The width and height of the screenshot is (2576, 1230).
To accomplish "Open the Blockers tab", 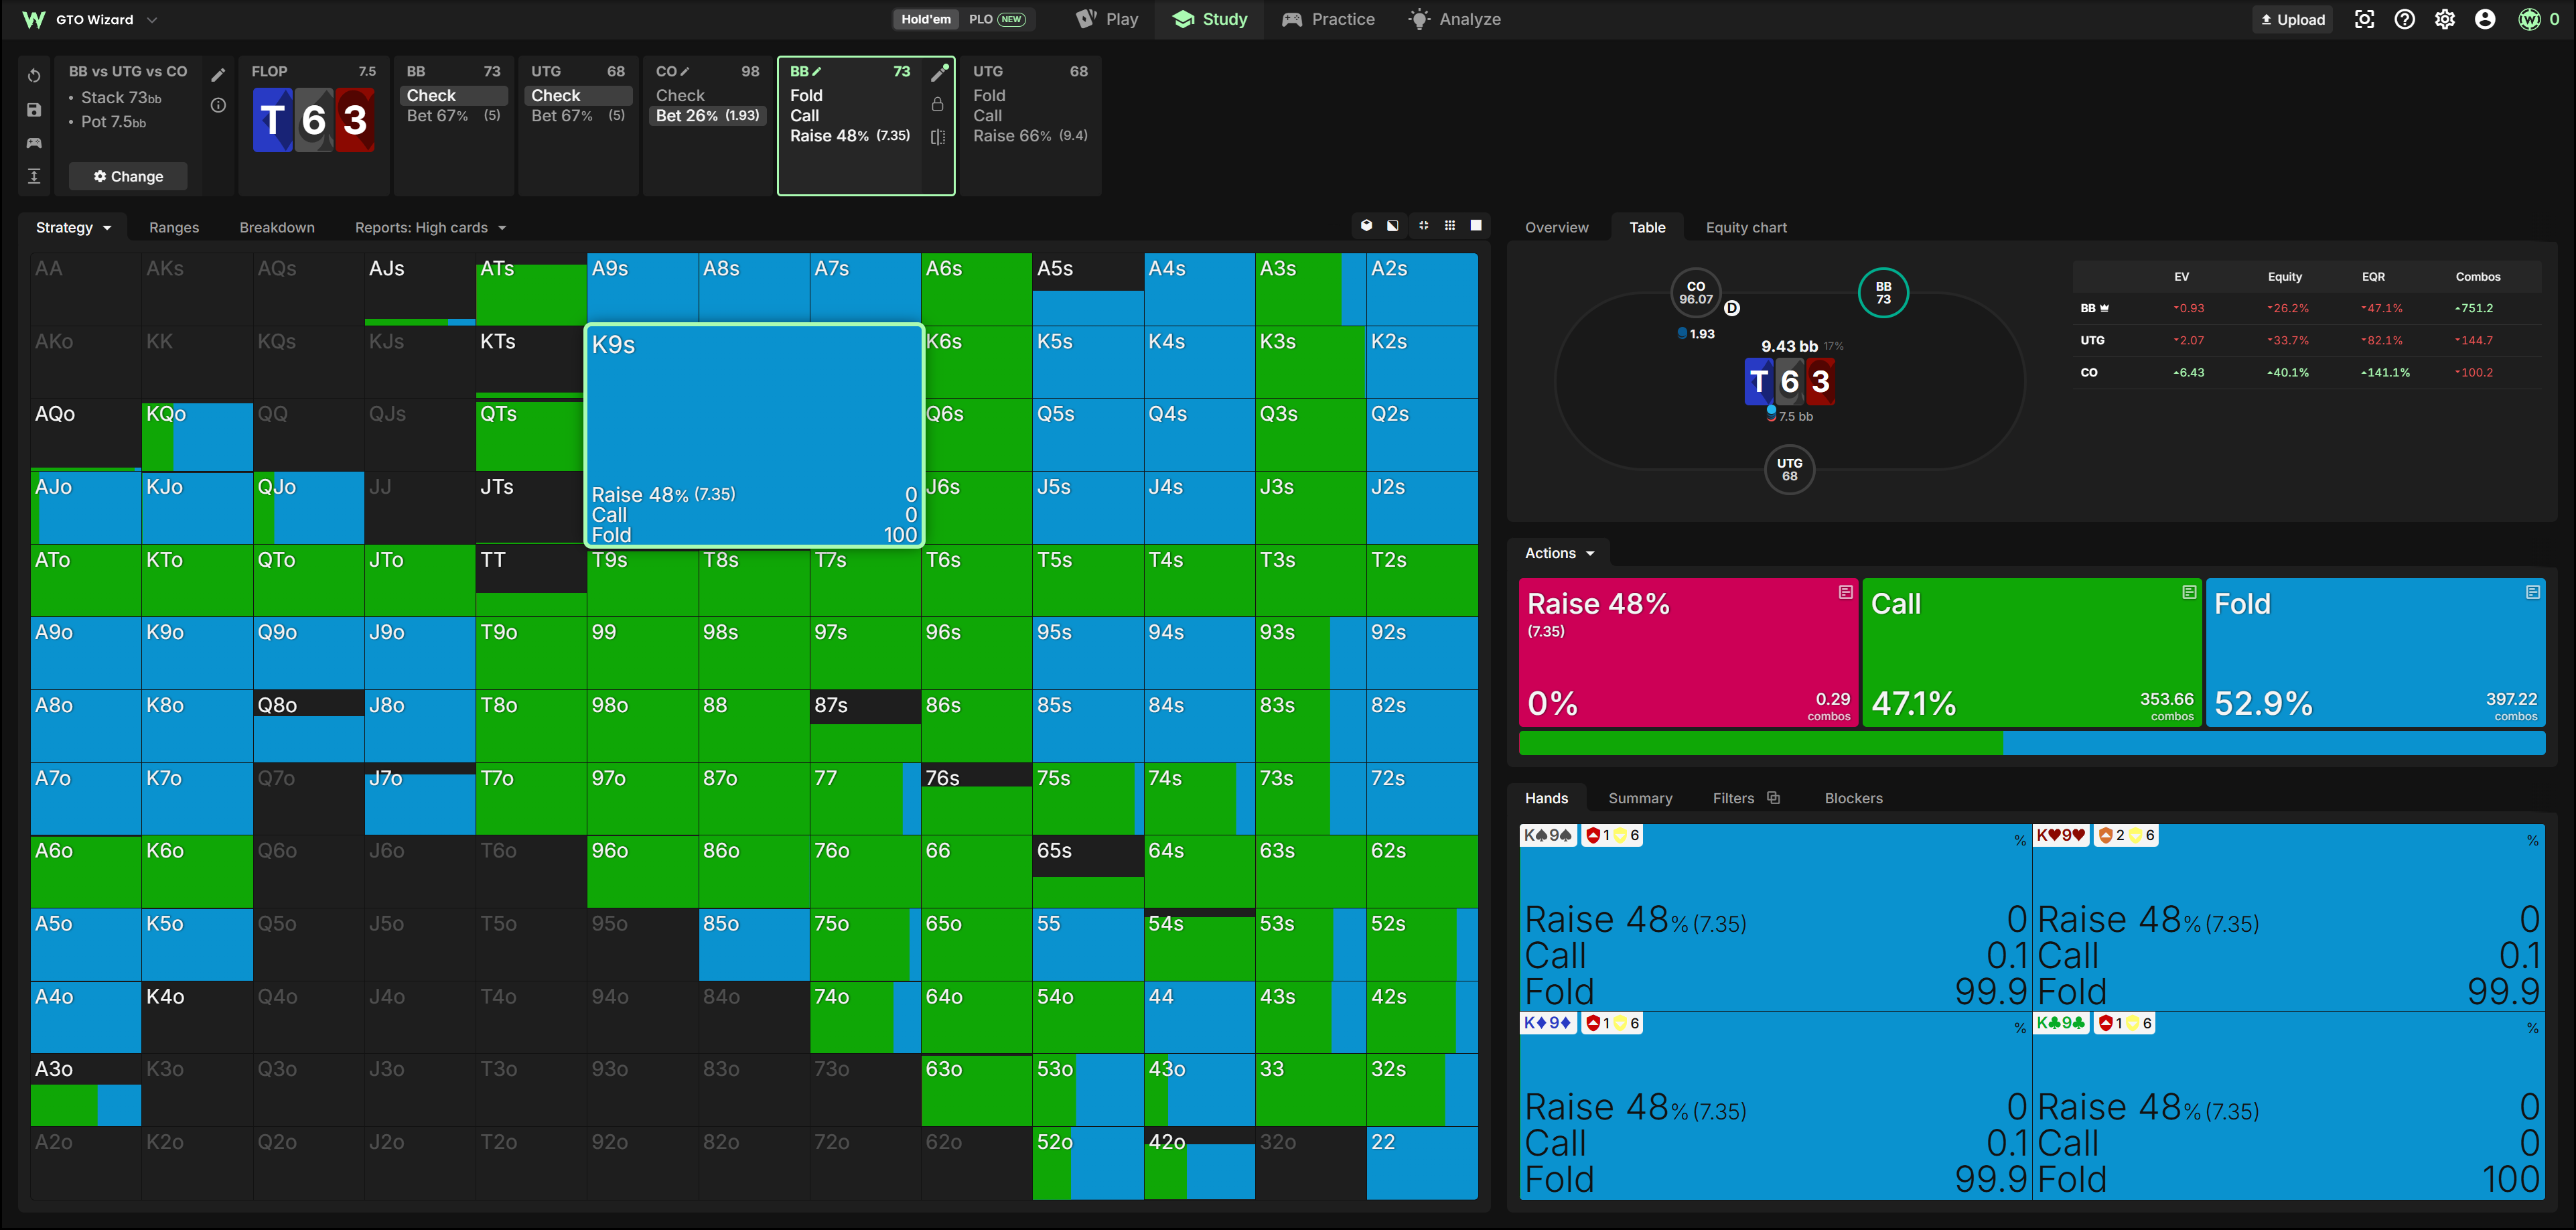I will point(1853,798).
